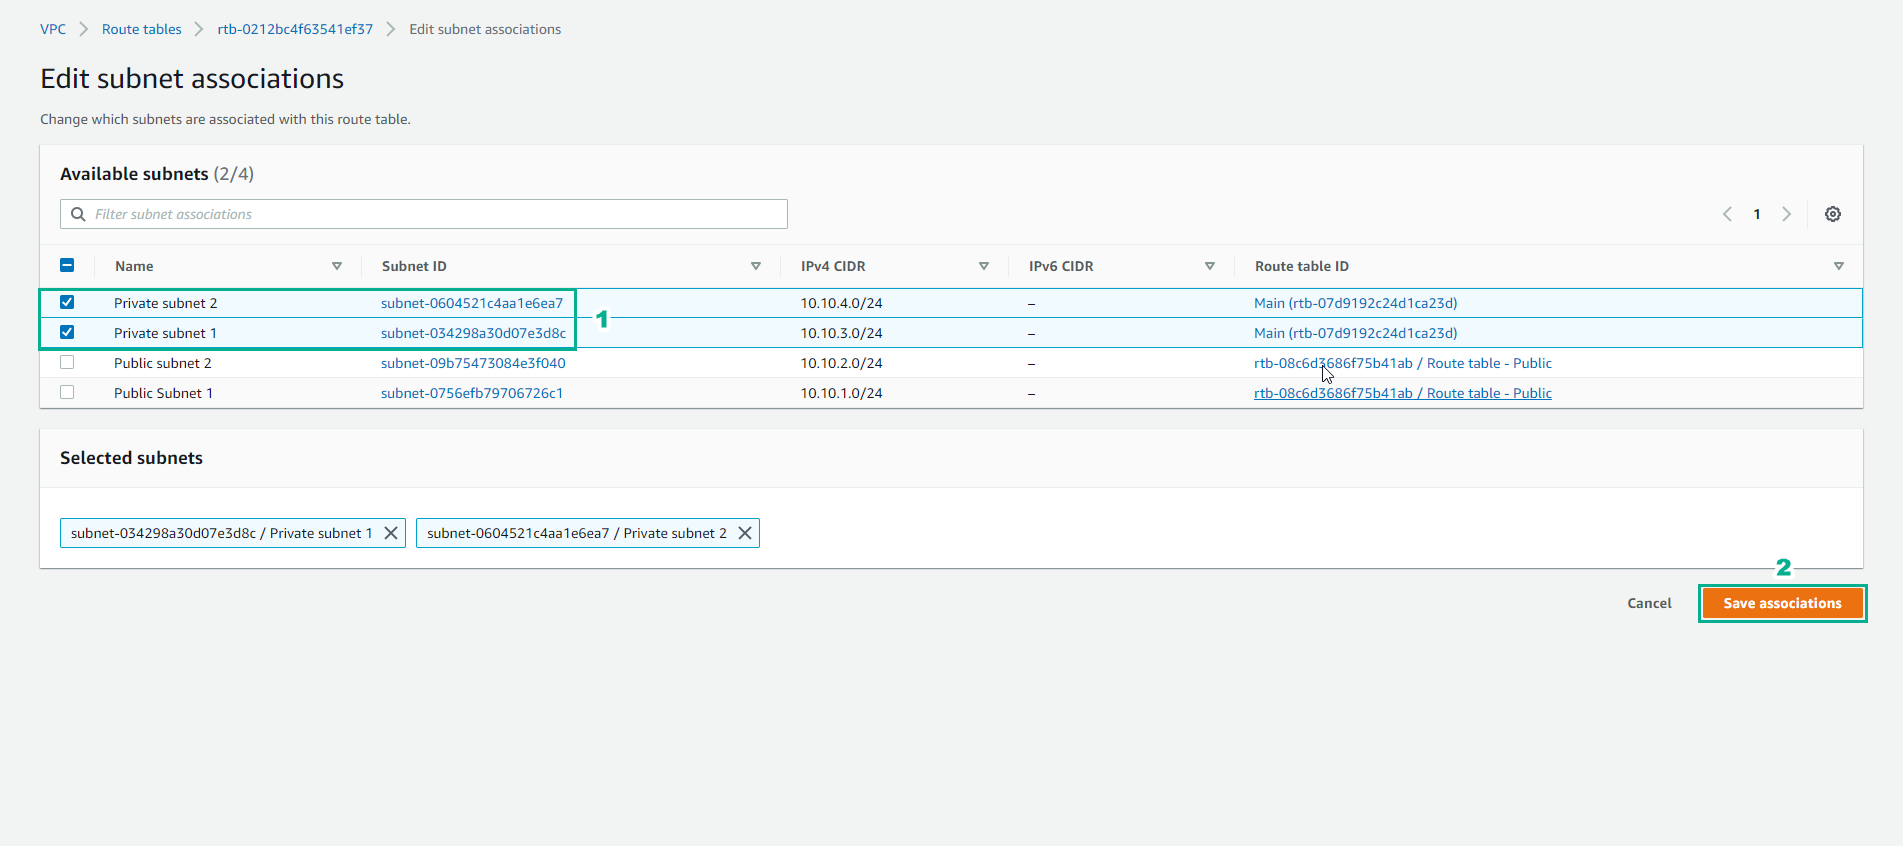The image size is (1903, 847).
Task: Open Main route table link for Private subnet 1
Action: tap(1356, 333)
